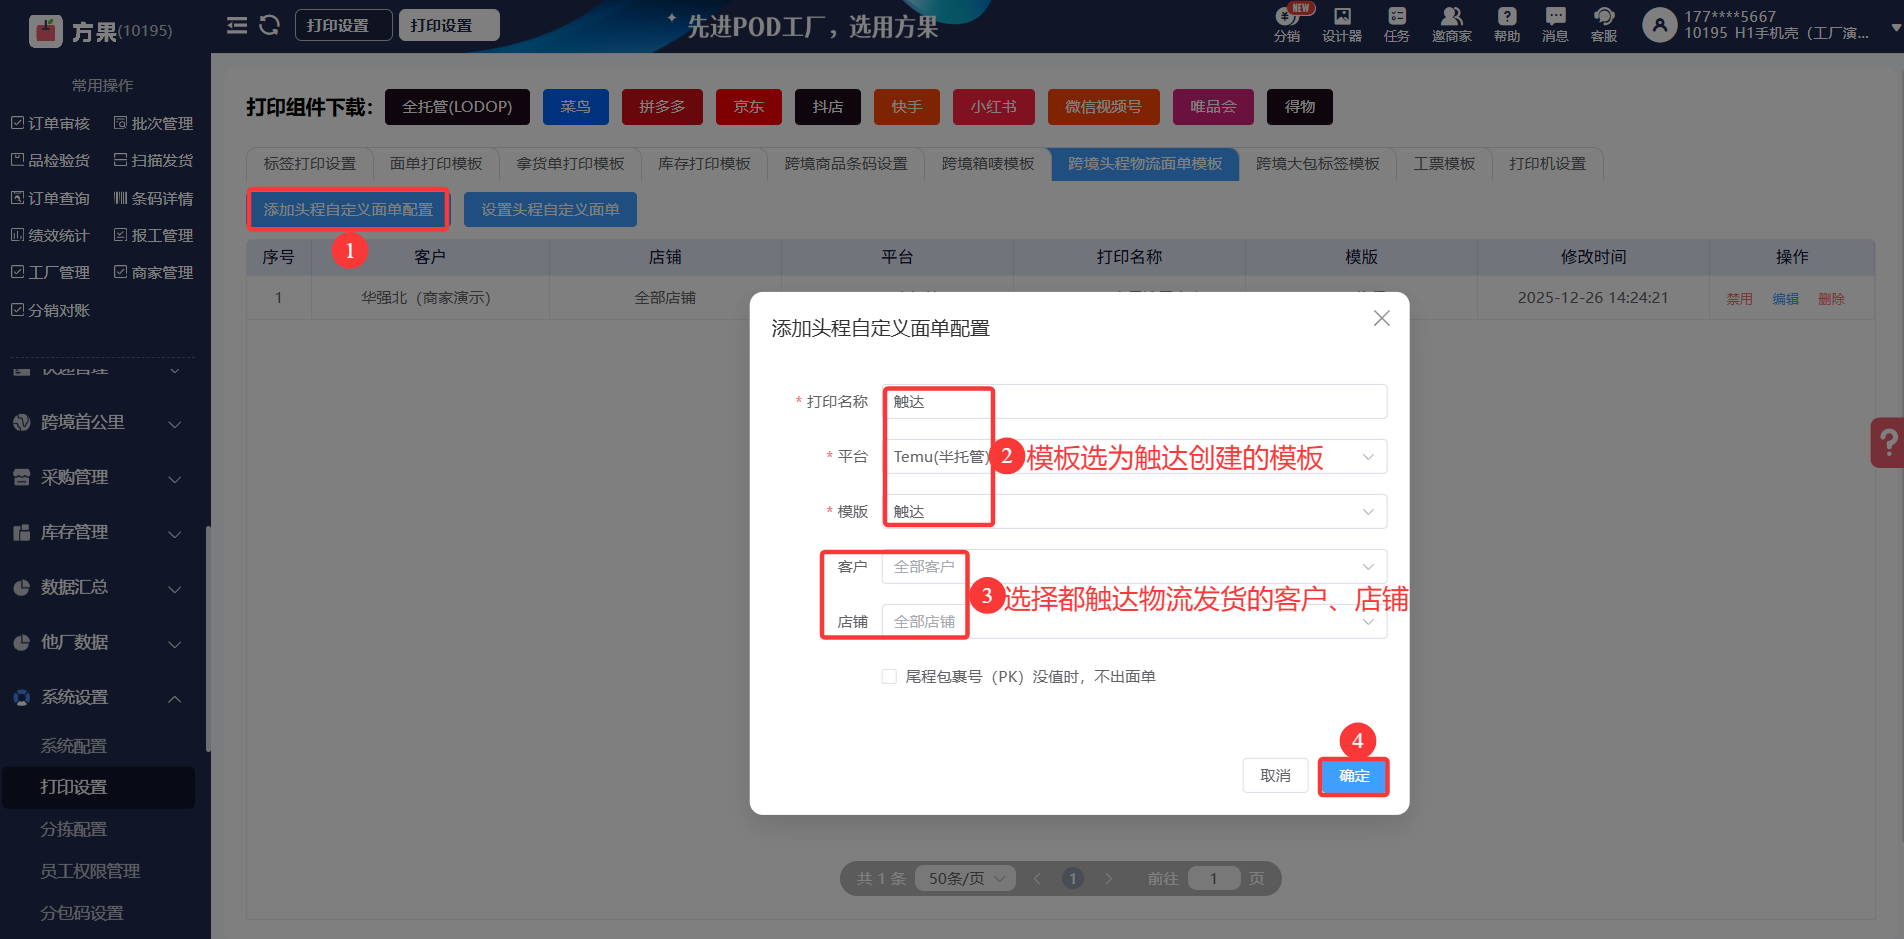The width and height of the screenshot is (1904, 939).
Task: Open the 批次管理 shortcut
Action: pyautogui.click(x=154, y=123)
